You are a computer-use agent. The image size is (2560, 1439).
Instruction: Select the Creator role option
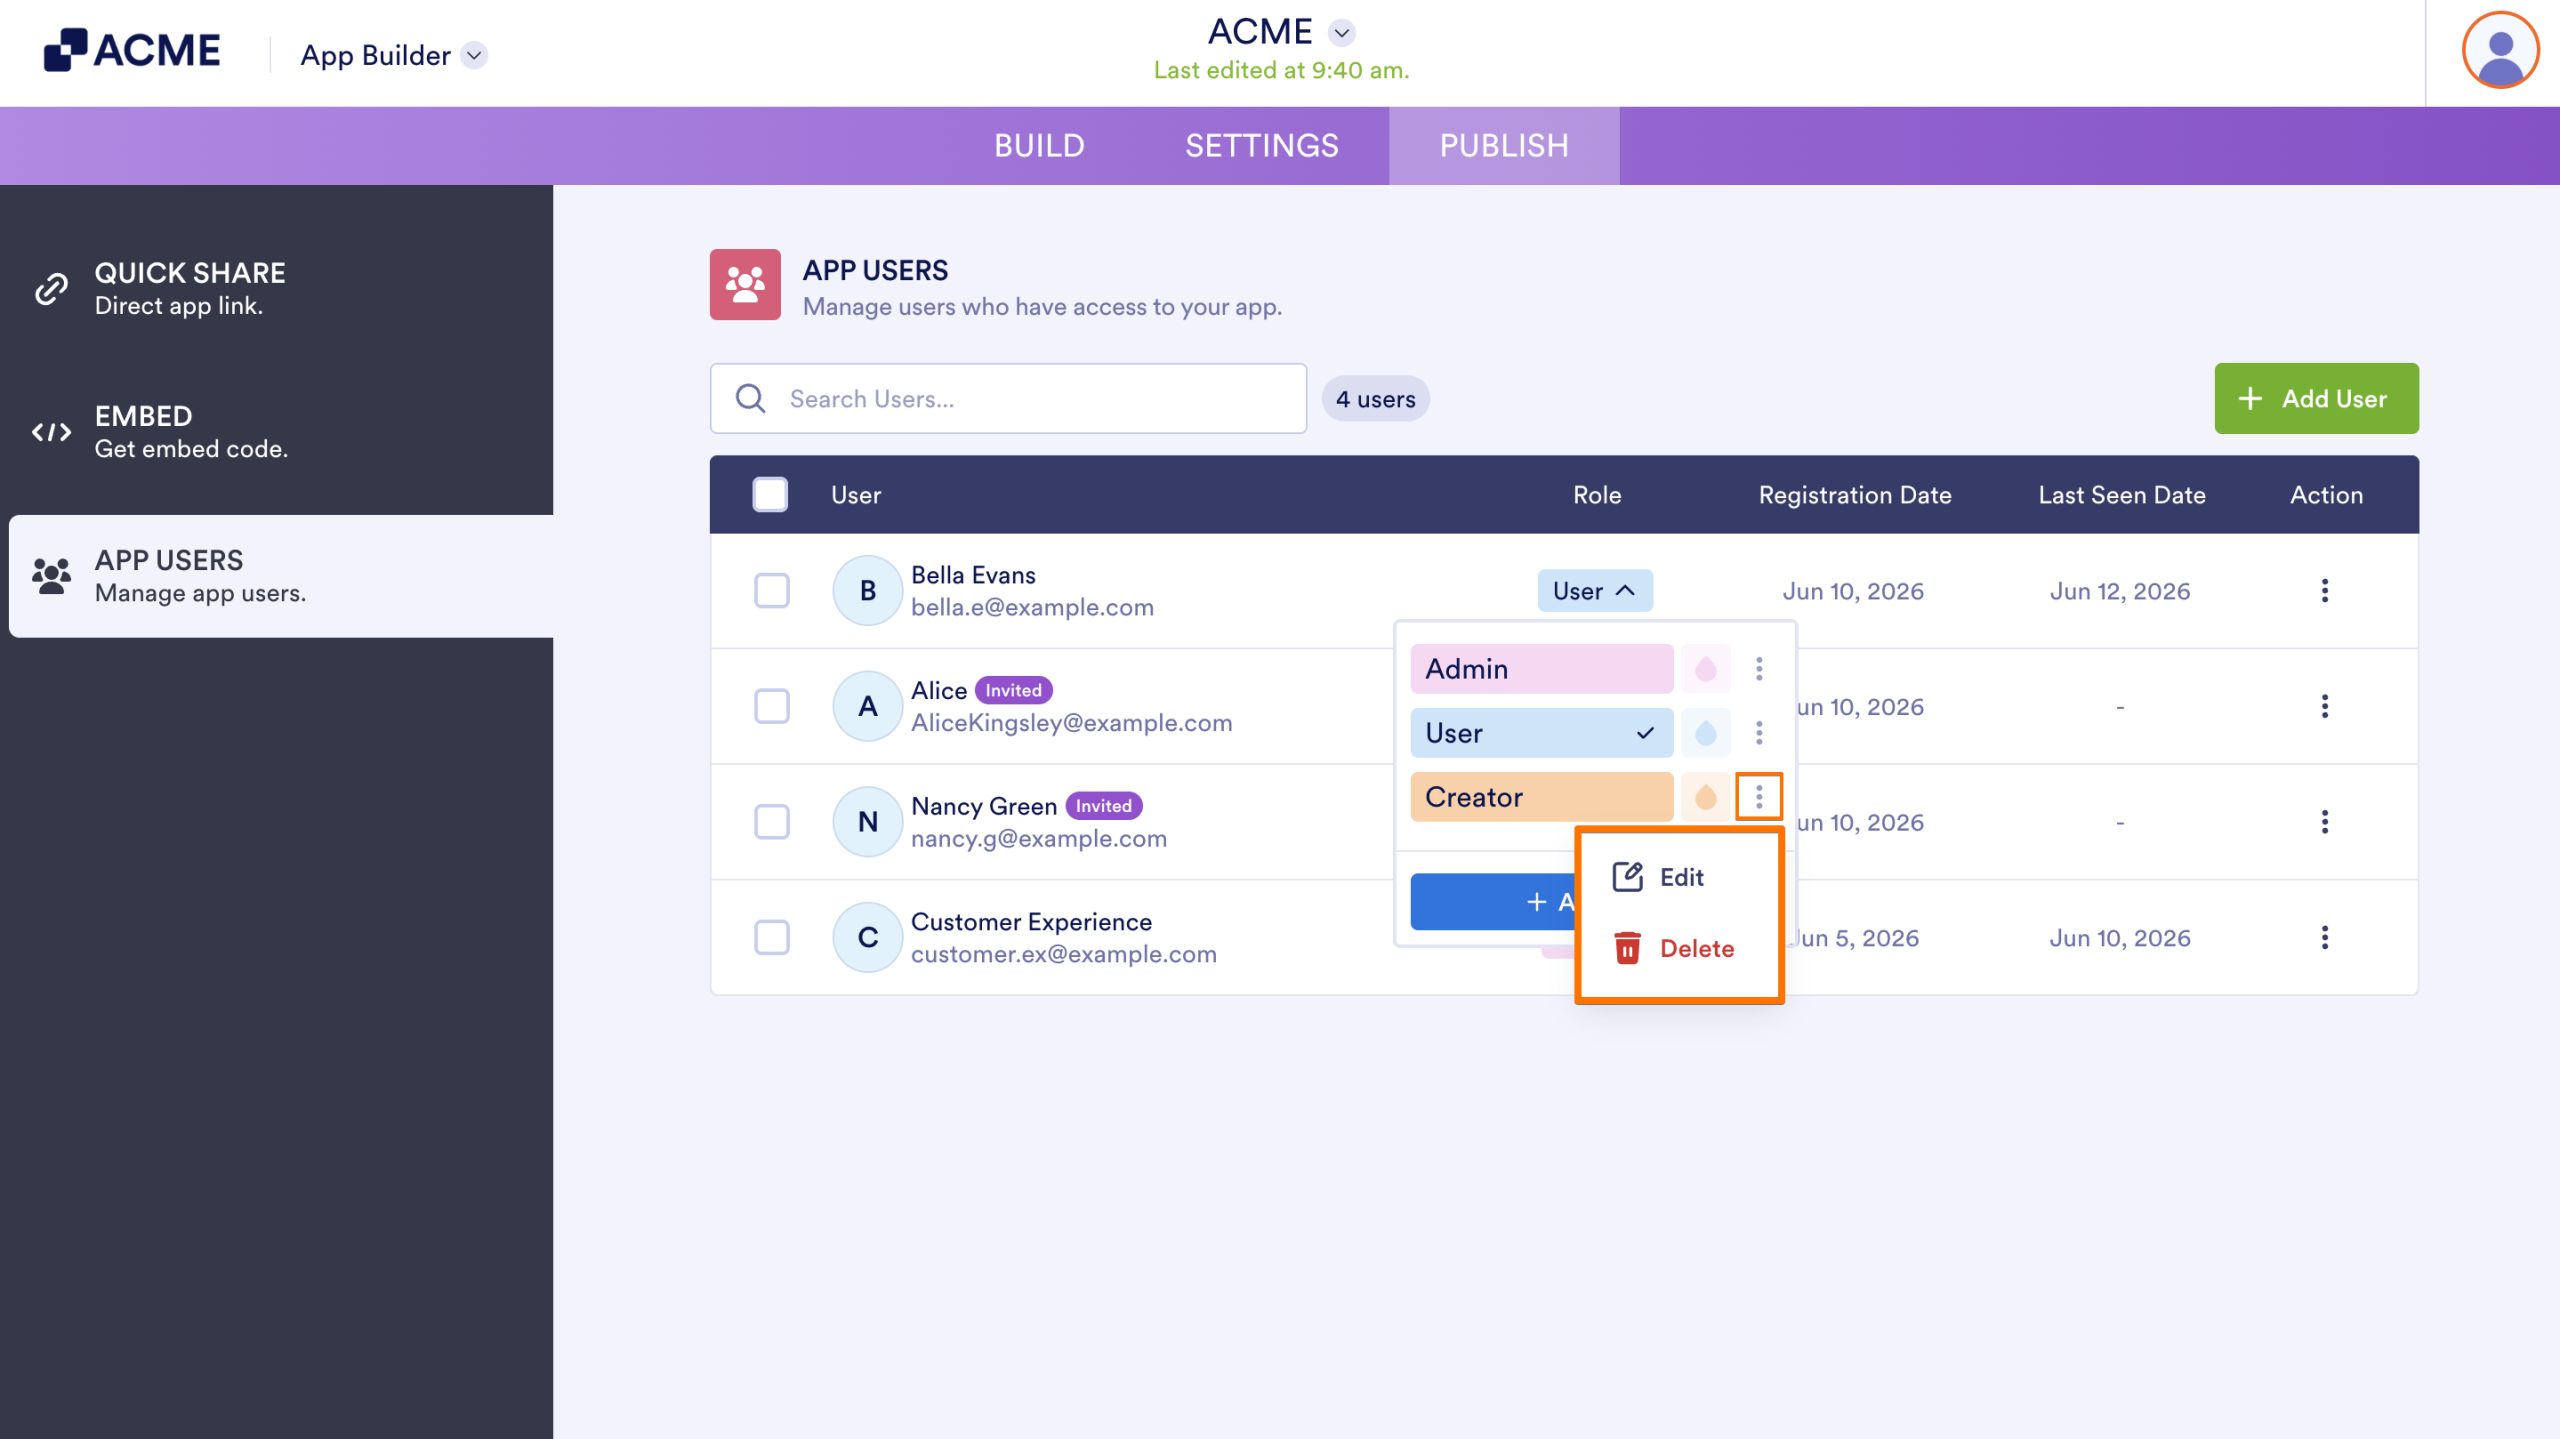(1541, 797)
